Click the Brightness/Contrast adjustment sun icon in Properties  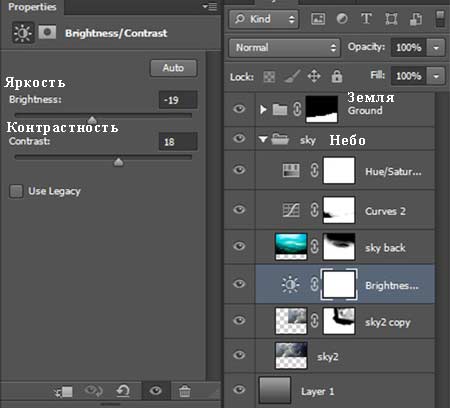pyautogui.click(x=23, y=33)
